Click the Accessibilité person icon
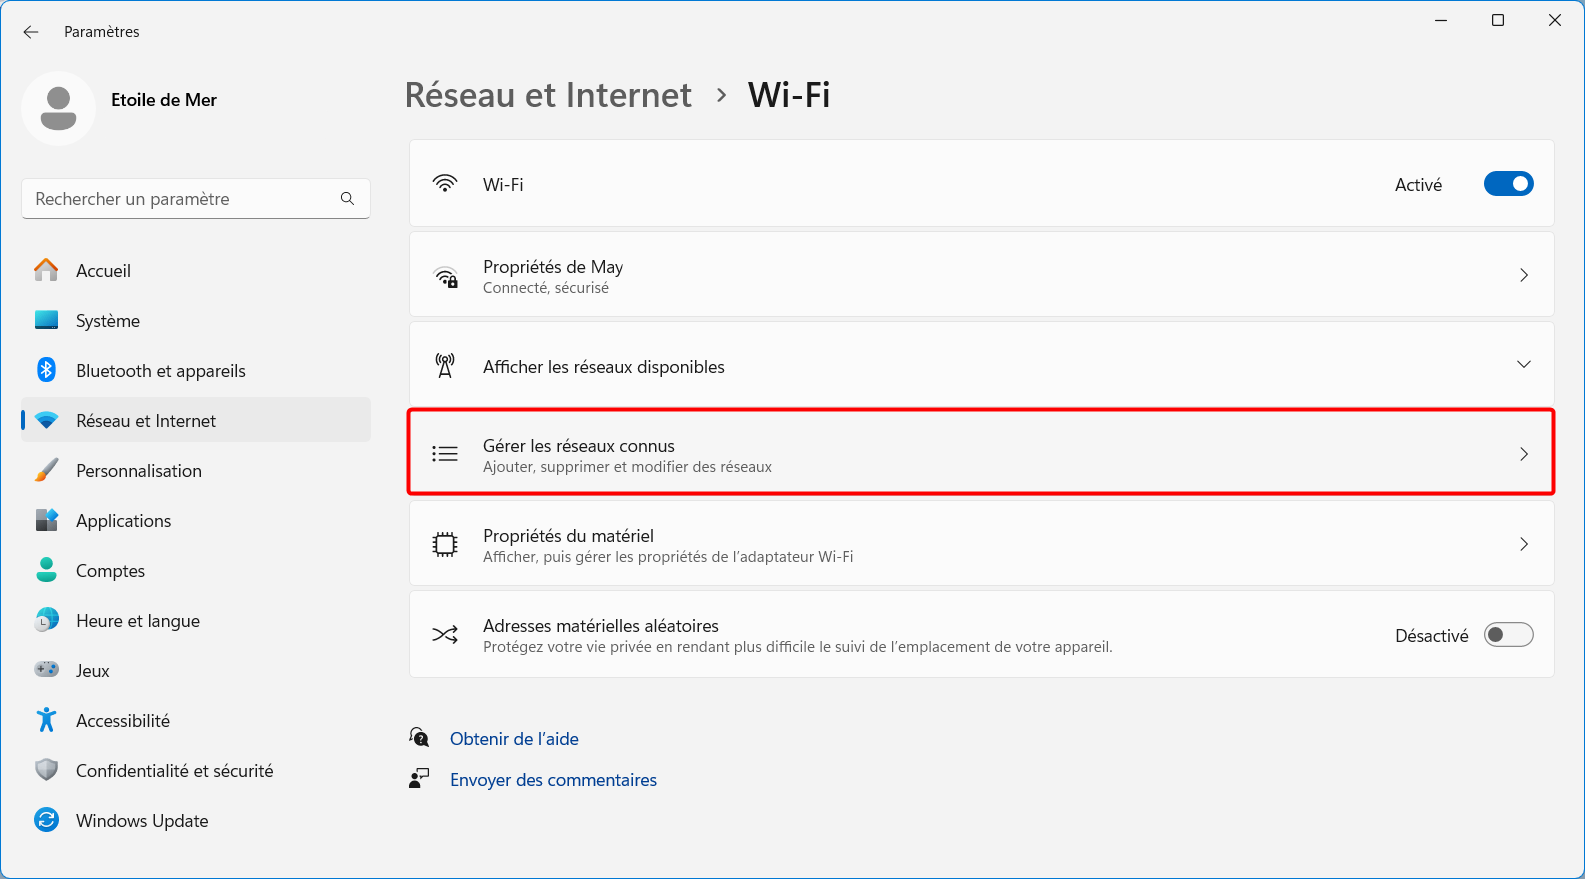The height and width of the screenshot is (879, 1585). (x=46, y=720)
